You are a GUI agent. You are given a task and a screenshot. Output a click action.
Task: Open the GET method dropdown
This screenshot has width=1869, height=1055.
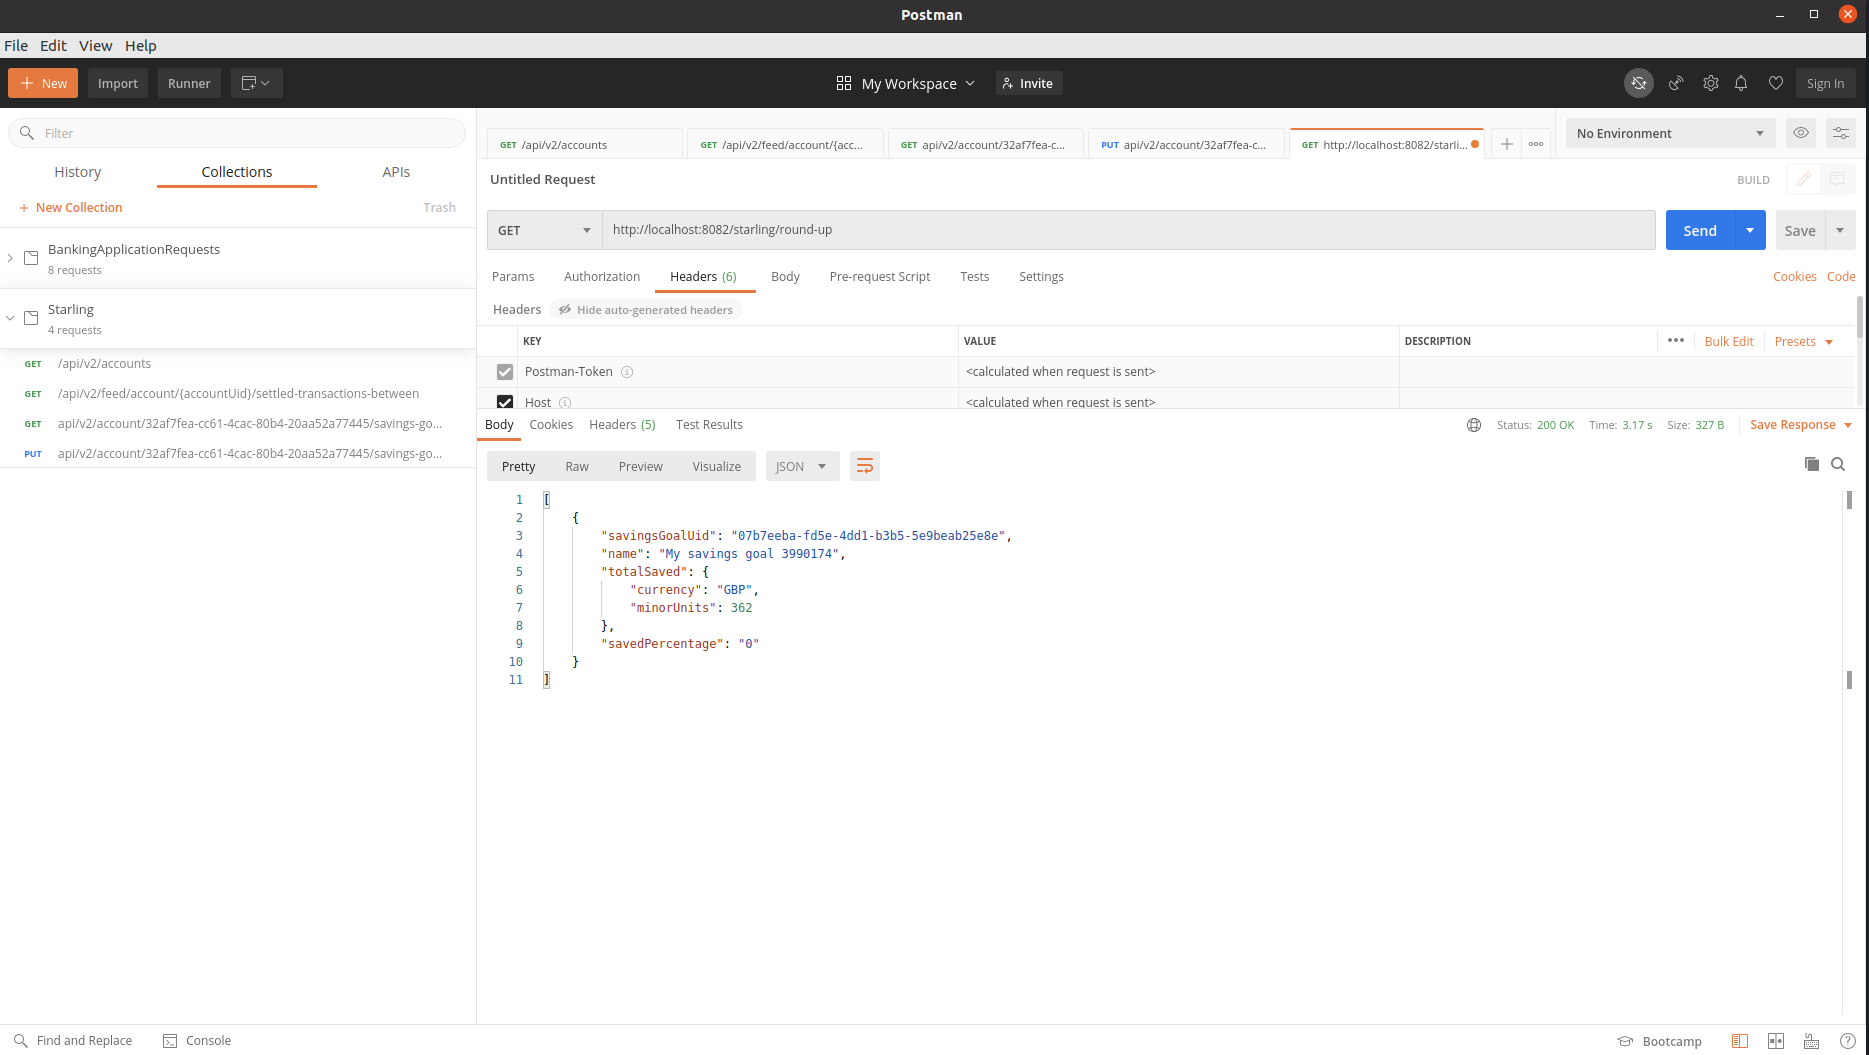543,229
